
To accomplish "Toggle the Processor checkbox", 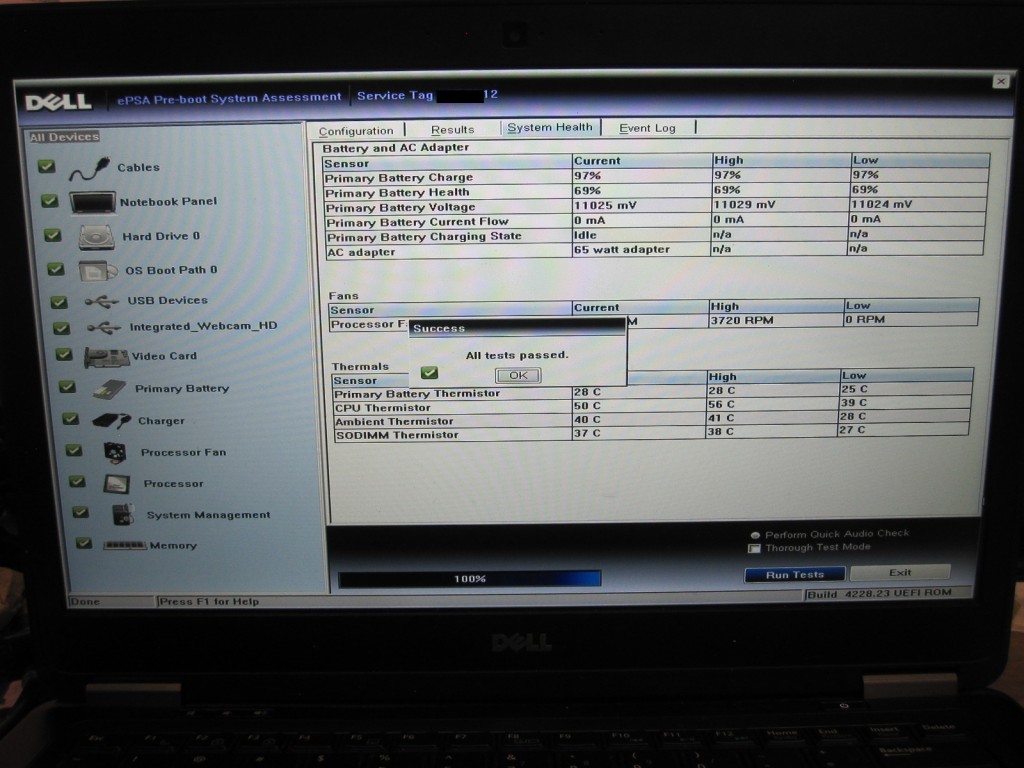I will coord(77,481).
